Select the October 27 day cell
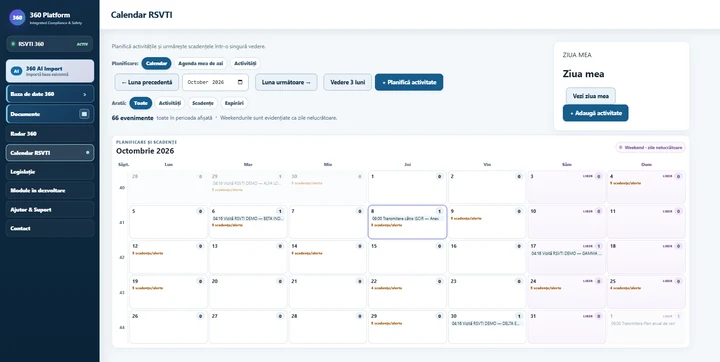 coord(248,327)
